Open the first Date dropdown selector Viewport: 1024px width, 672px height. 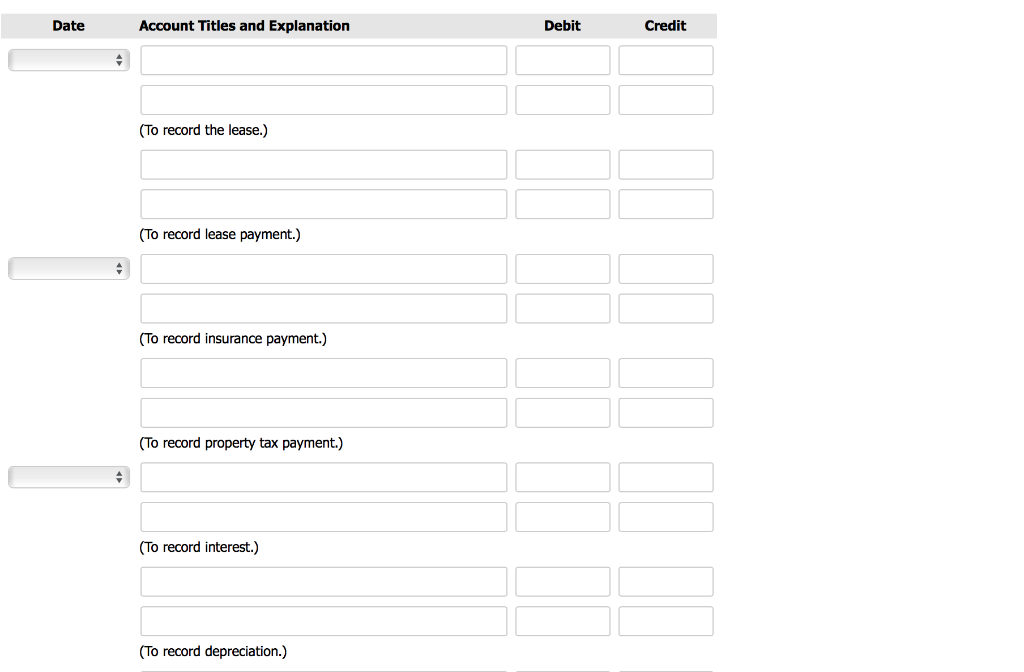tap(68, 59)
